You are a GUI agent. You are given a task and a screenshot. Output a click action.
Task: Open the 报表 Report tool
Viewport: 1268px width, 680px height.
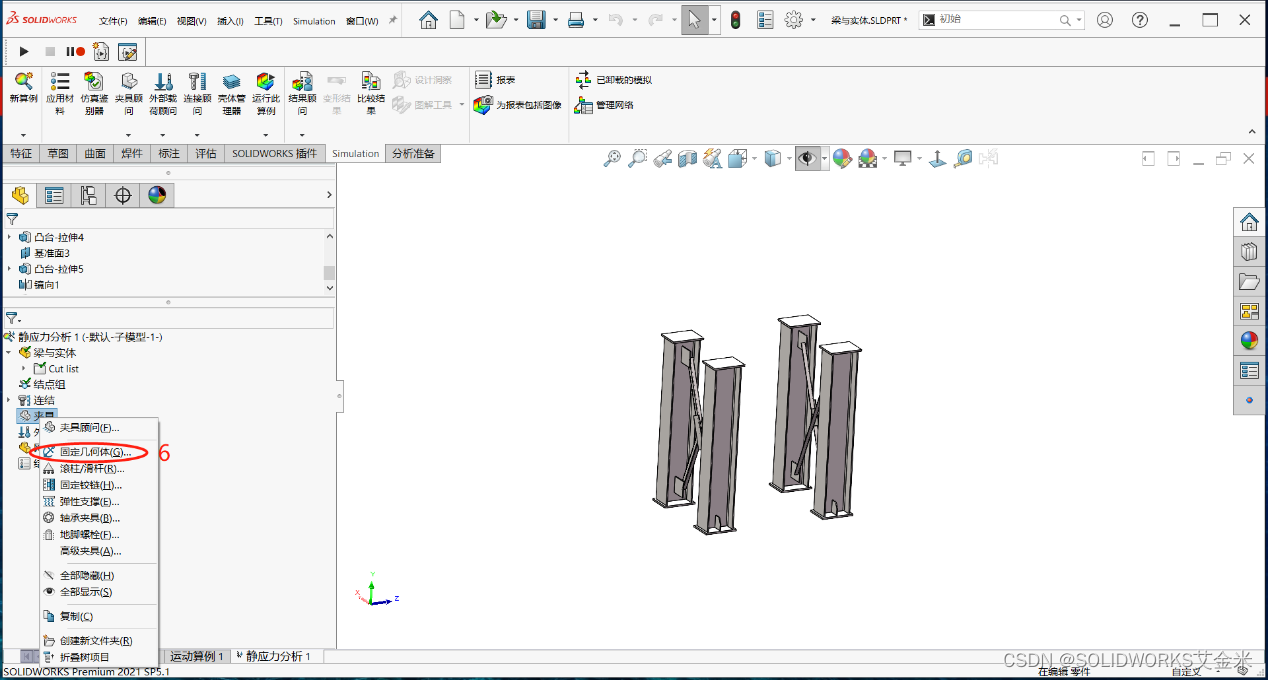(x=496, y=80)
